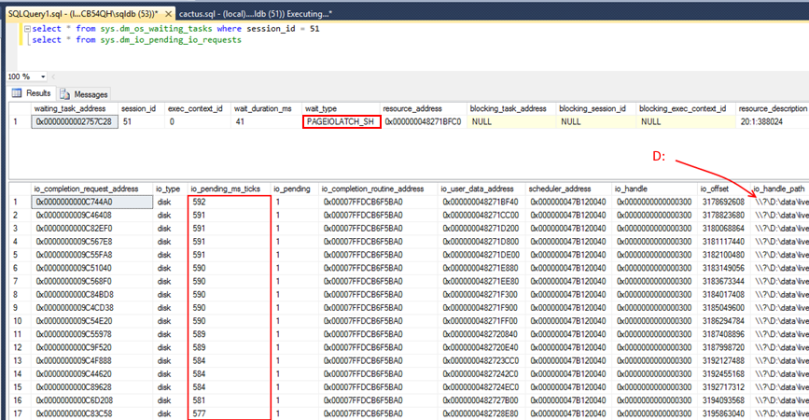The image size is (809, 420).
Task: Click the io_pending_ms_ticks column header
Action: pyautogui.click(x=226, y=187)
